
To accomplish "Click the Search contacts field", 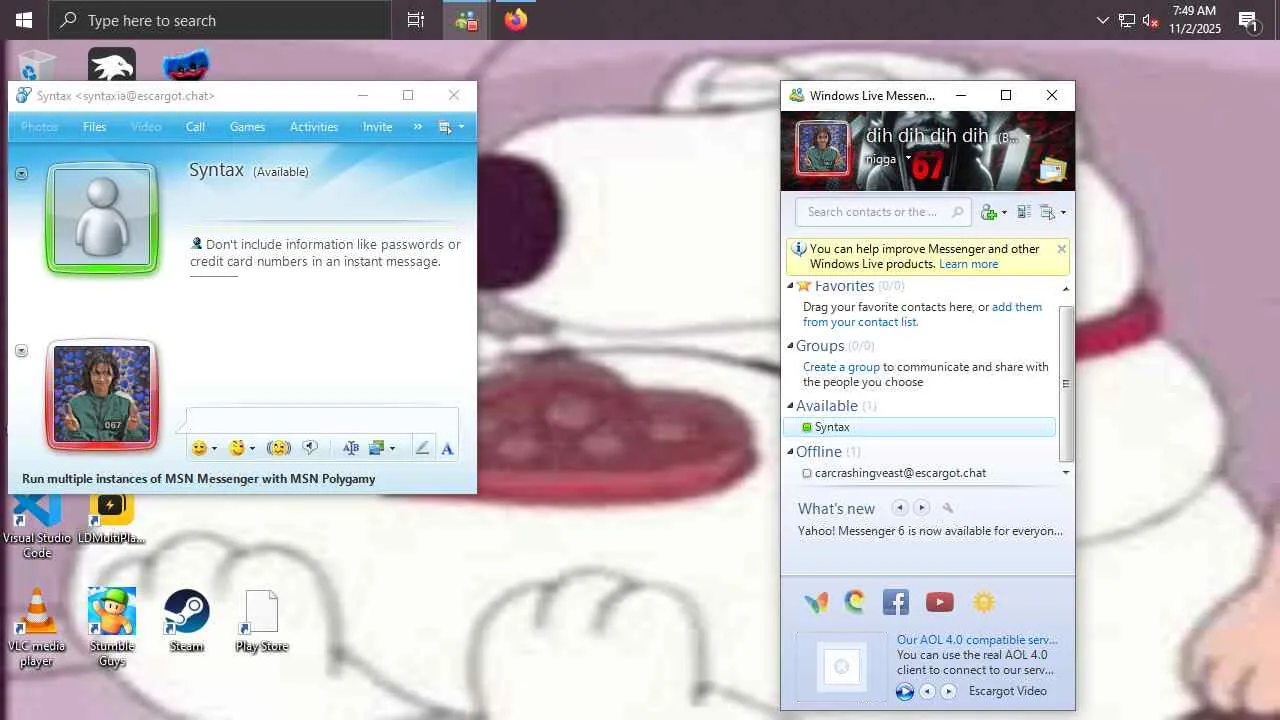I will click(882, 212).
